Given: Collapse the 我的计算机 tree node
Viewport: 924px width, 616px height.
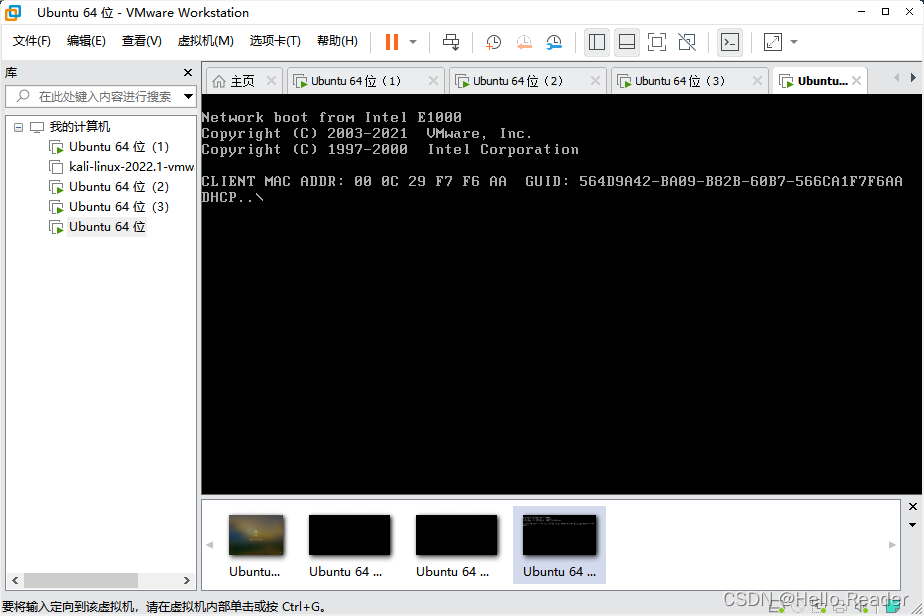Looking at the screenshot, I should (x=18, y=127).
